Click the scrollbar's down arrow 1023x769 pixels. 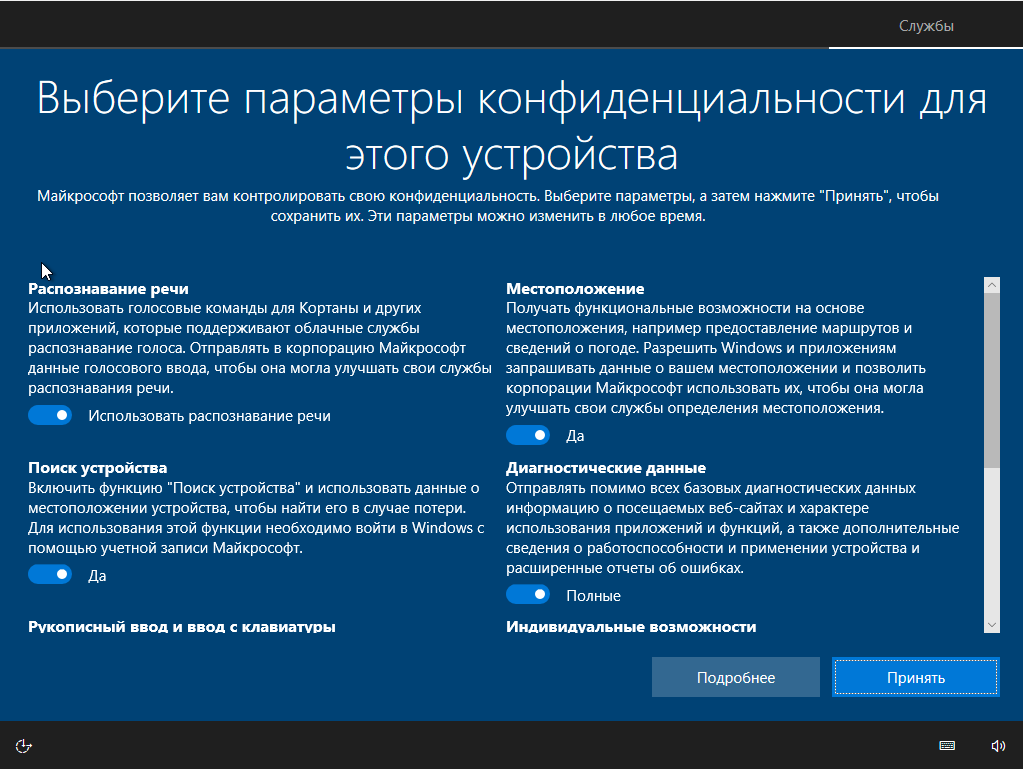pos(991,623)
